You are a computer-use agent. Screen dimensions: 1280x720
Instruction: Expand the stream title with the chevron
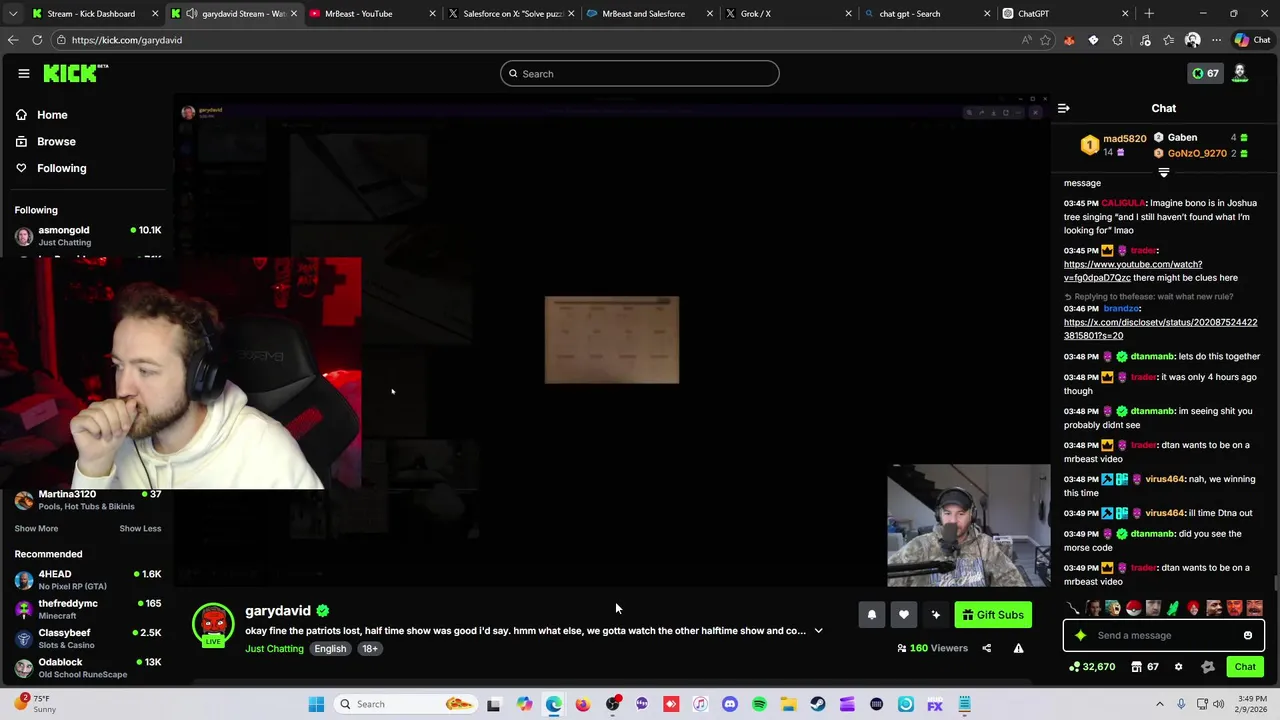click(818, 631)
